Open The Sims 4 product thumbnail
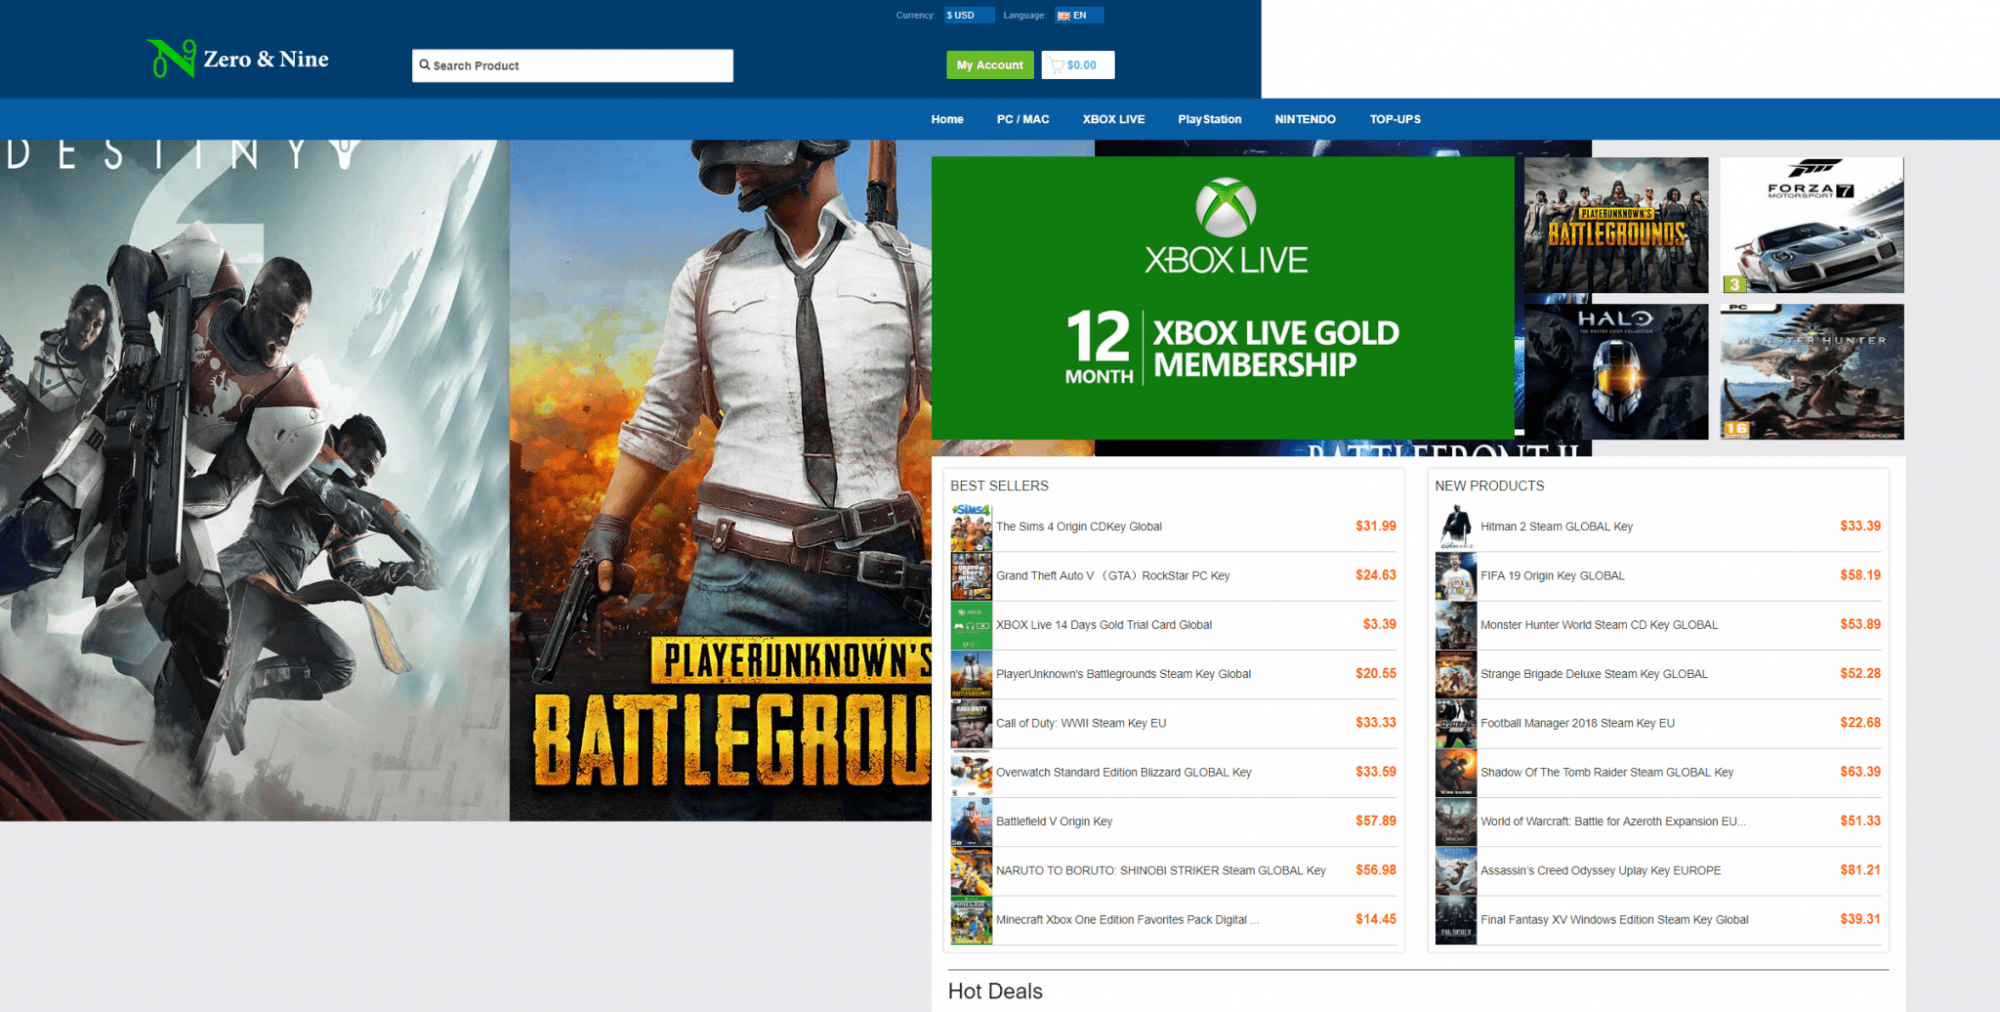 coord(971,527)
